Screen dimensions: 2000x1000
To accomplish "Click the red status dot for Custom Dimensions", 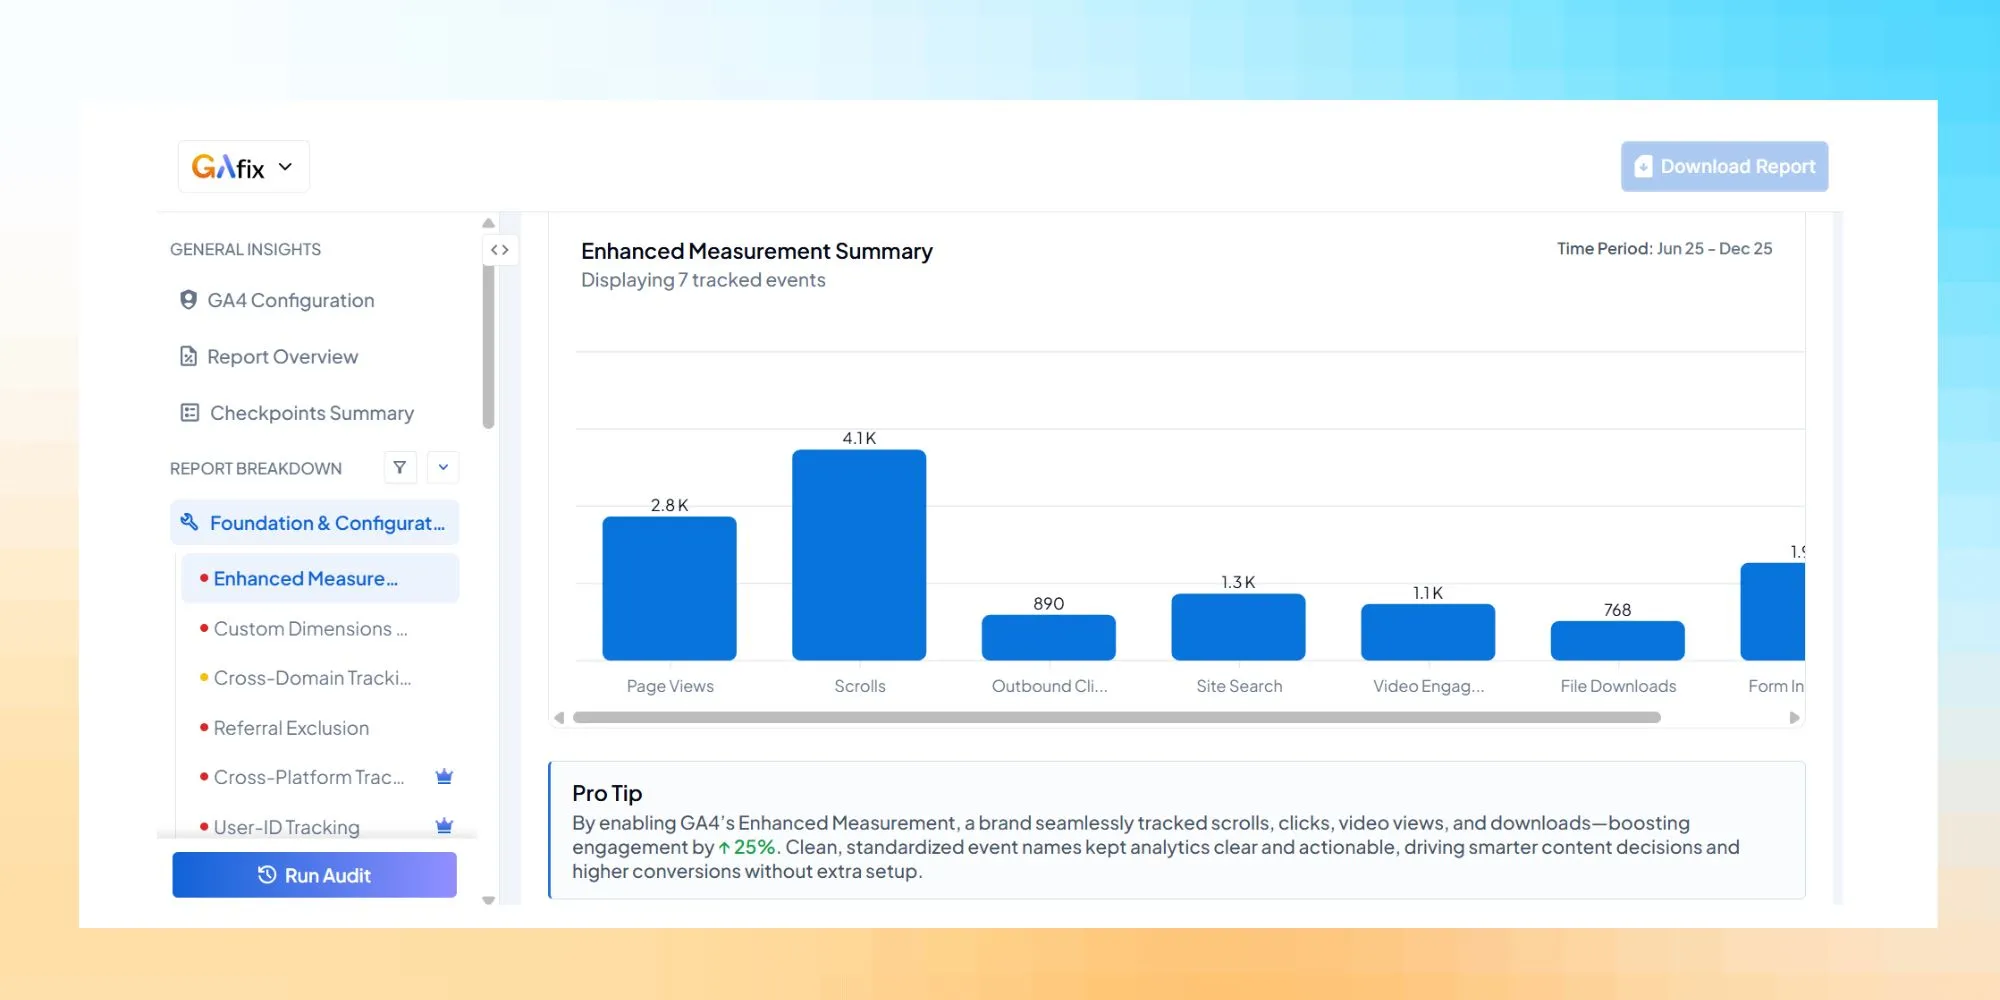I will click(203, 628).
